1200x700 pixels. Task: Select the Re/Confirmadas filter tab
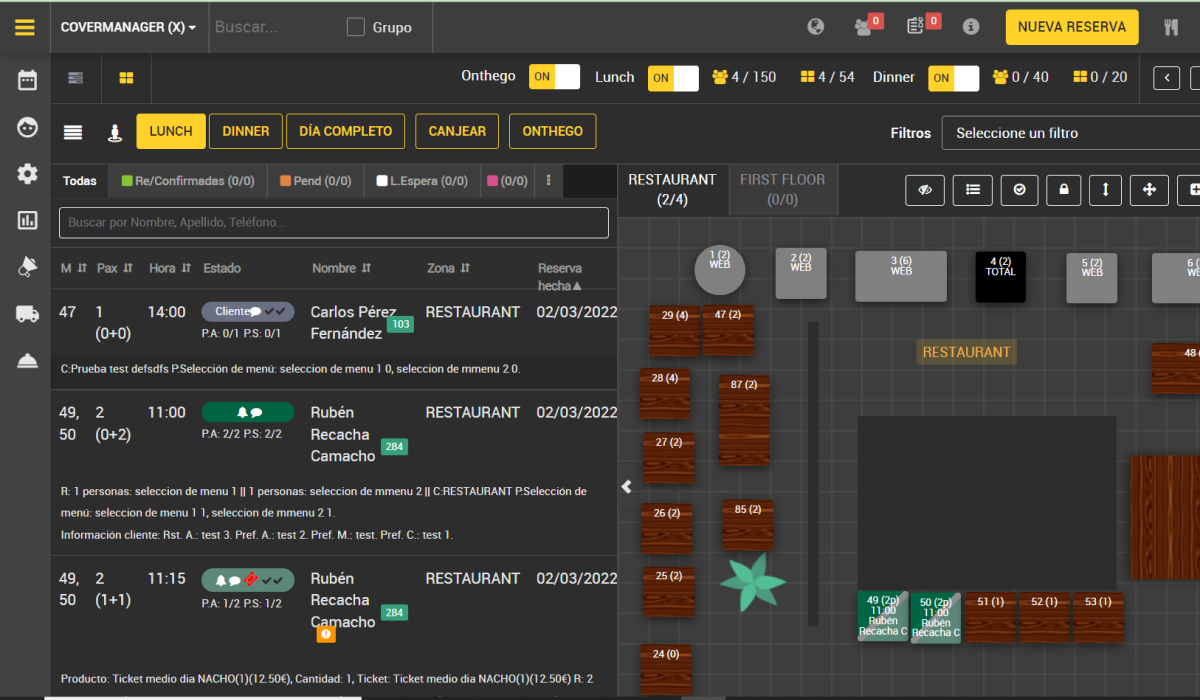coord(187,181)
